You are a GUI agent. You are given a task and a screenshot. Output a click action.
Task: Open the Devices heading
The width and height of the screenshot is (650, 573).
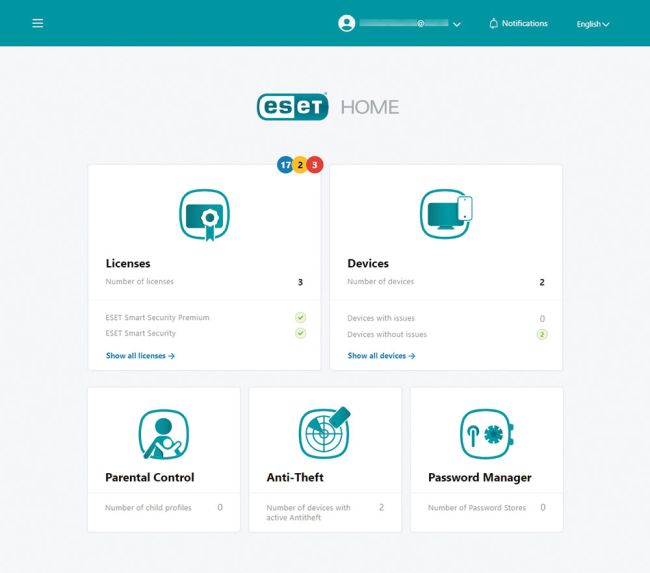pyautogui.click(x=368, y=264)
